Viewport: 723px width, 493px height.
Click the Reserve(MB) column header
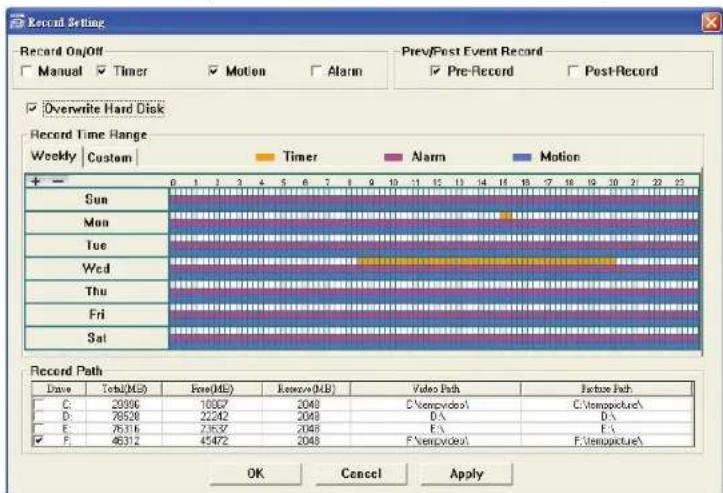point(306,389)
